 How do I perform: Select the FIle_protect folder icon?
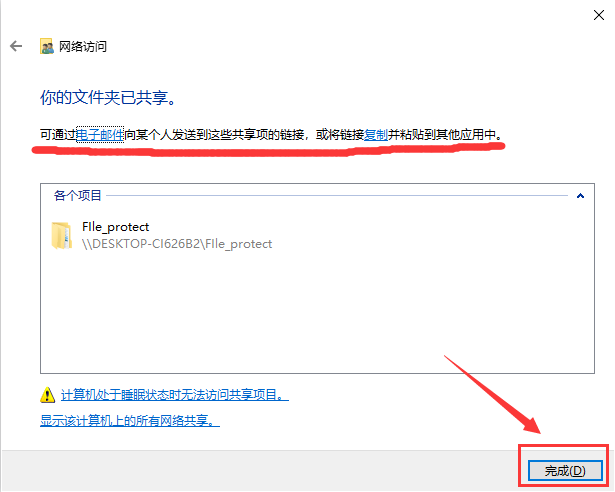[x=62, y=235]
